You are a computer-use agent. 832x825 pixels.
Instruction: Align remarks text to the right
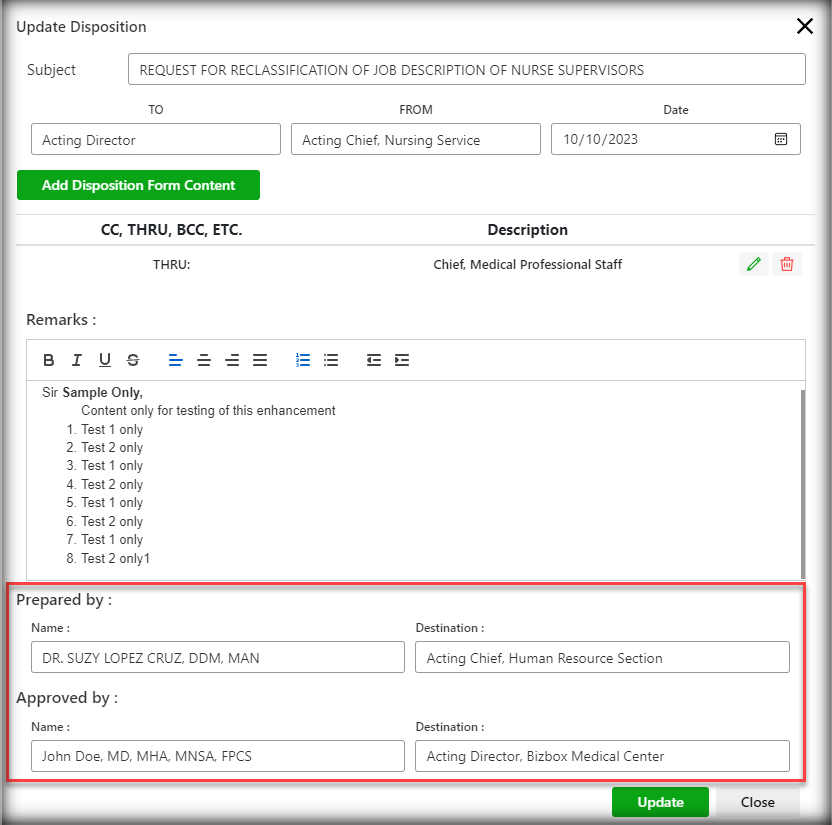[232, 360]
